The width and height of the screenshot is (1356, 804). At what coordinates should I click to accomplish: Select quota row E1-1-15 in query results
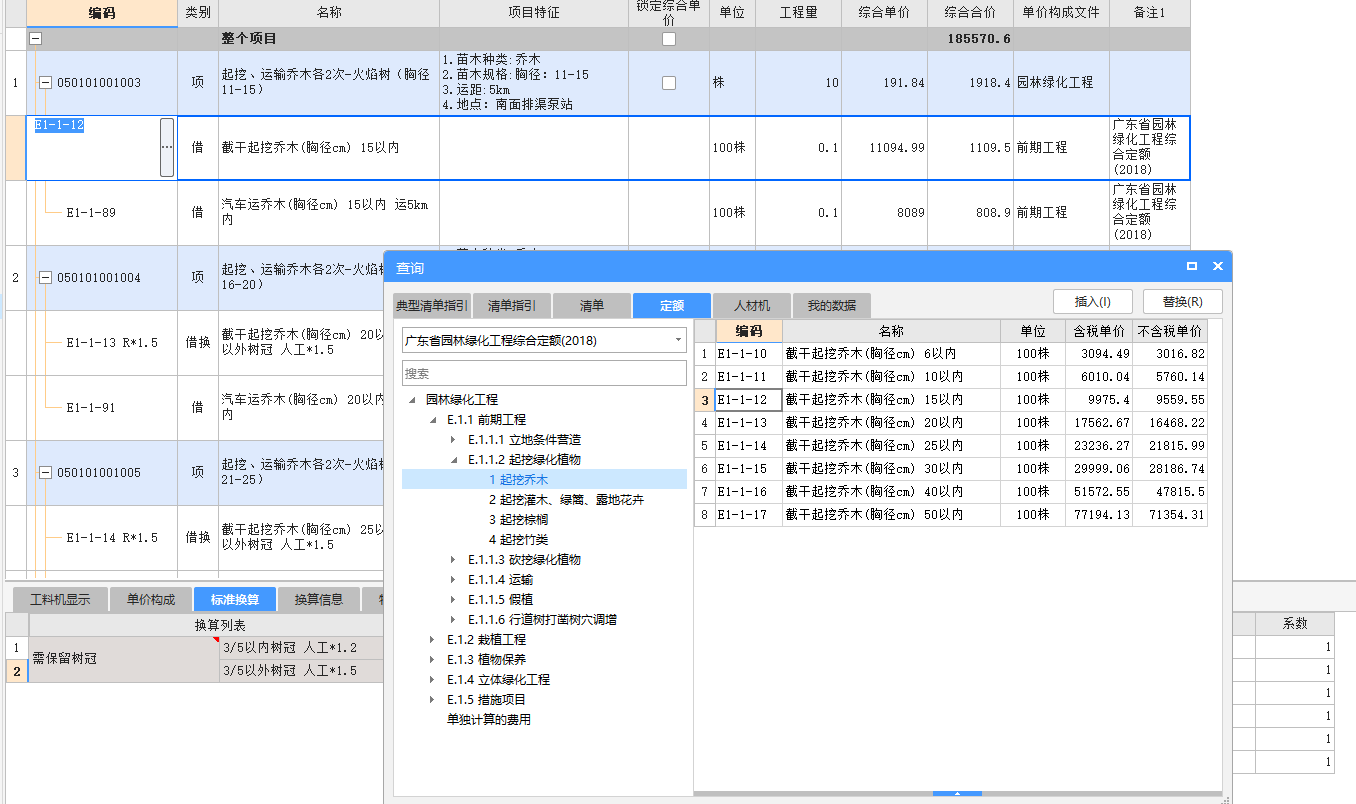click(950, 469)
